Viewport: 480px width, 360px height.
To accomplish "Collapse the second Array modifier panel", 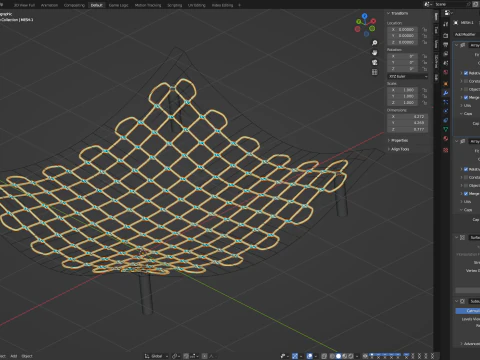I will pyautogui.click(x=456, y=141).
